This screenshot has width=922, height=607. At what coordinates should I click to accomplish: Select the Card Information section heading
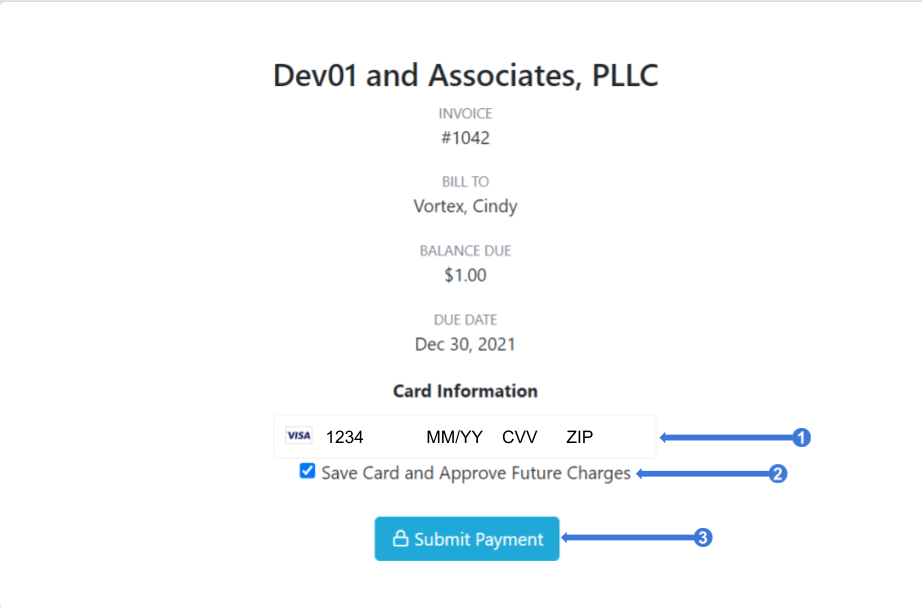465,391
